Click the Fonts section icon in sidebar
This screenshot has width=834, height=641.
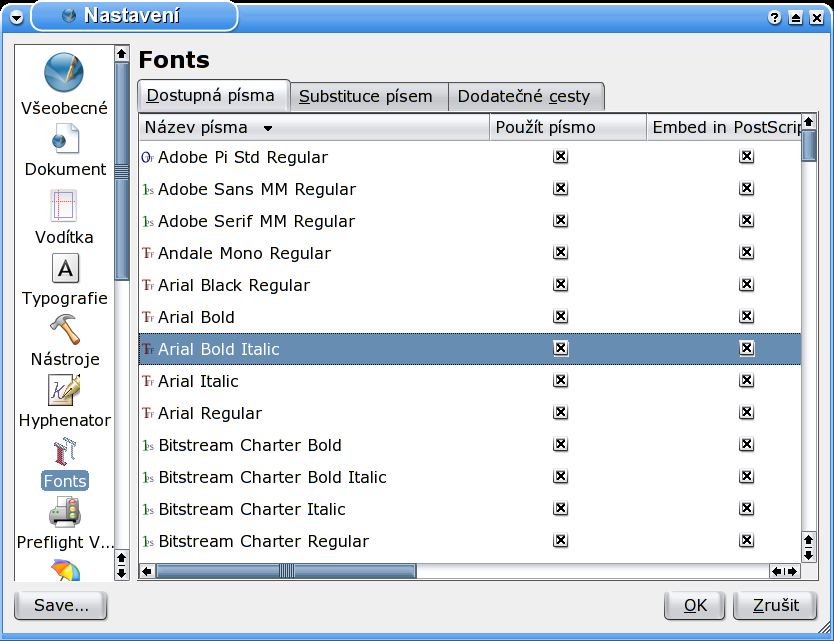64,452
